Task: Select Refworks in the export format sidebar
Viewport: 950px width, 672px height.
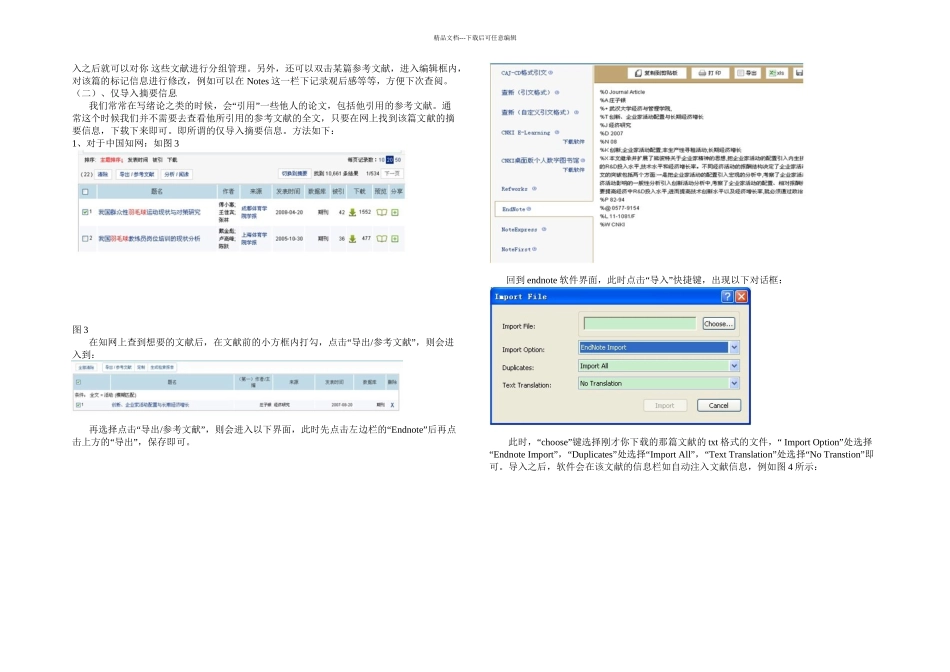Action: click(x=514, y=188)
